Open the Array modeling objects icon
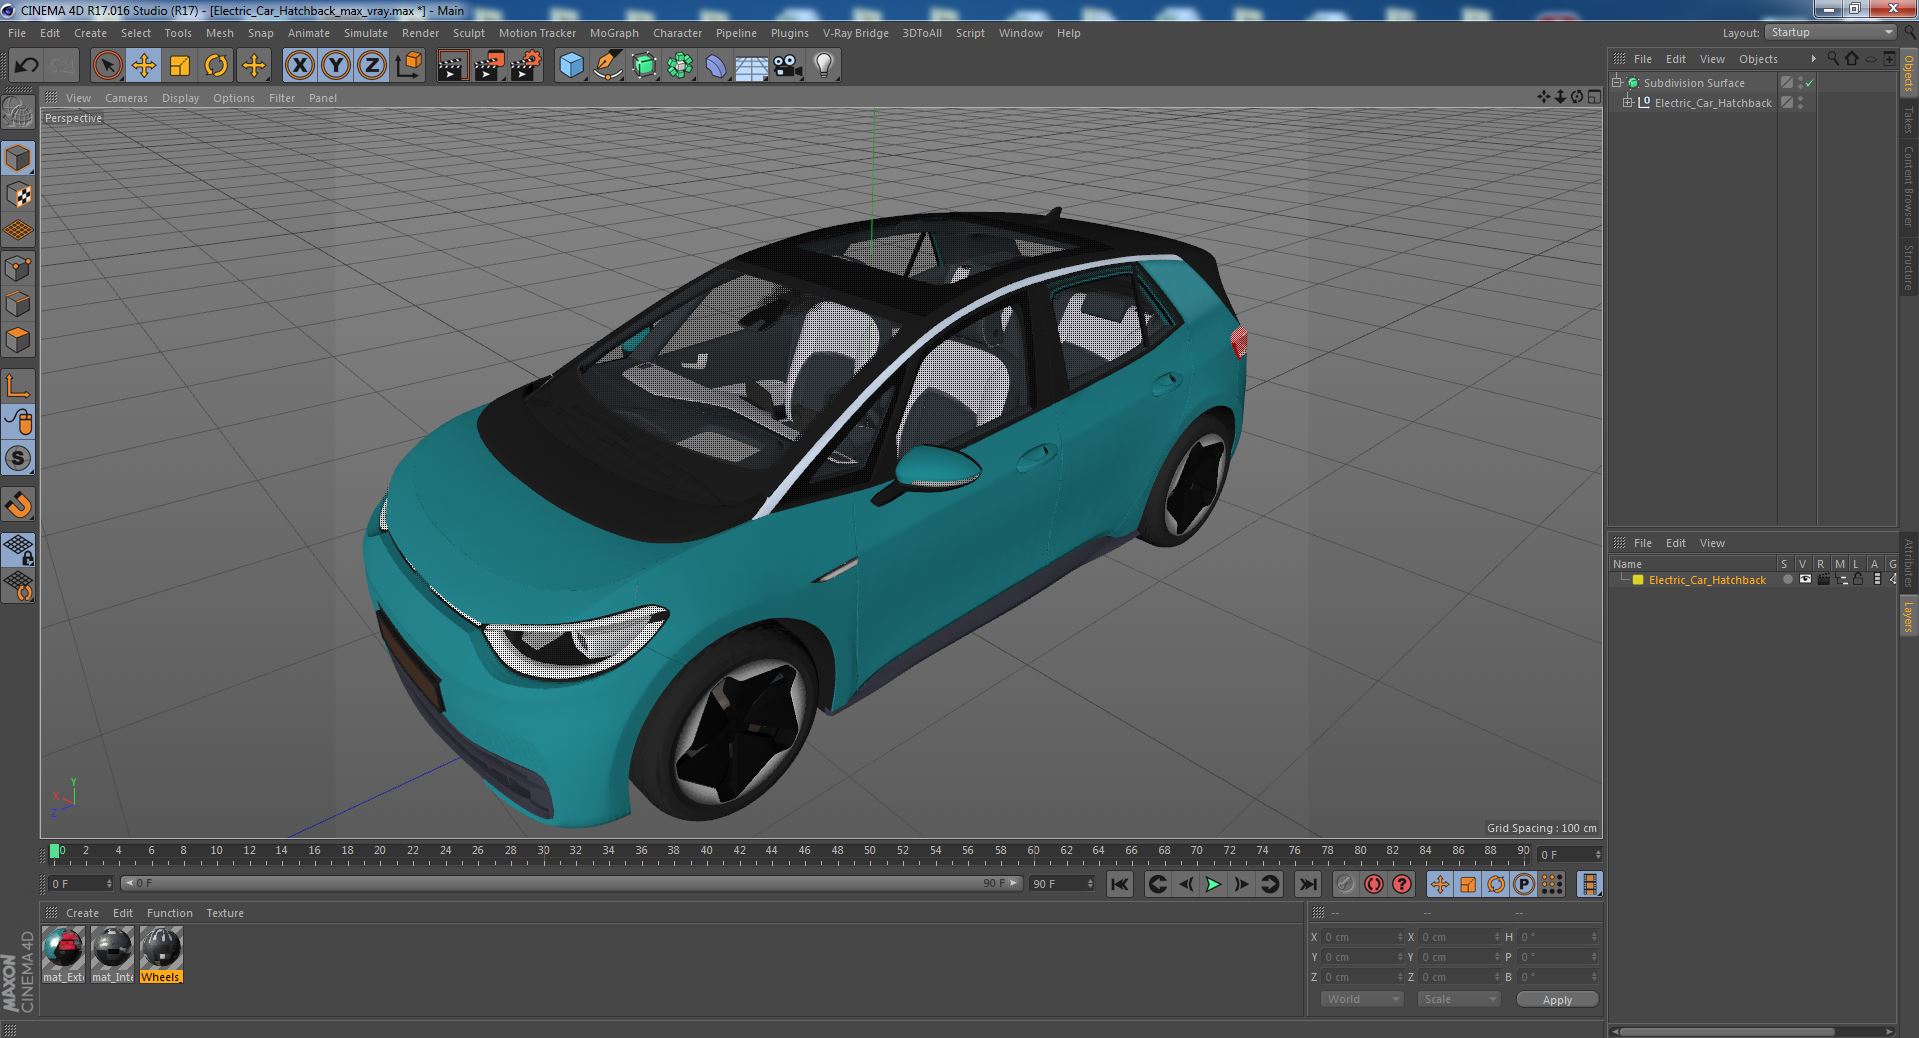Screen dimensions: 1919x1038 pyautogui.click(x=680, y=66)
